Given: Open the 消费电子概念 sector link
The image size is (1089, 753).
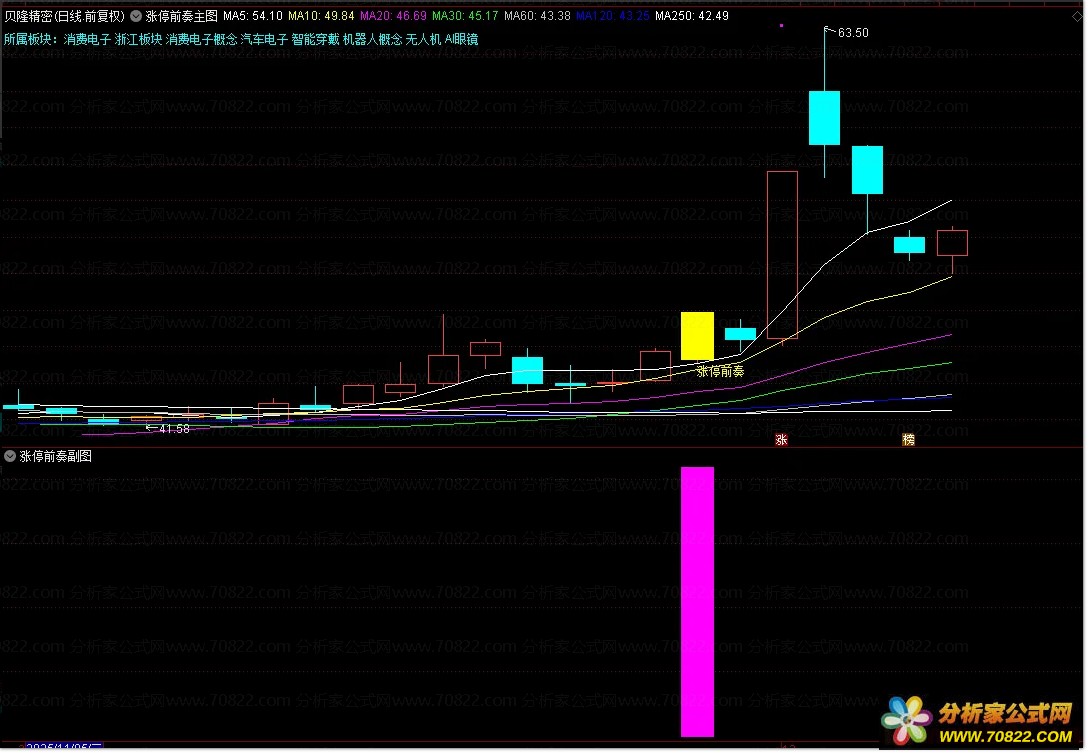Looking at the screenshot, I should pos(201,40).
